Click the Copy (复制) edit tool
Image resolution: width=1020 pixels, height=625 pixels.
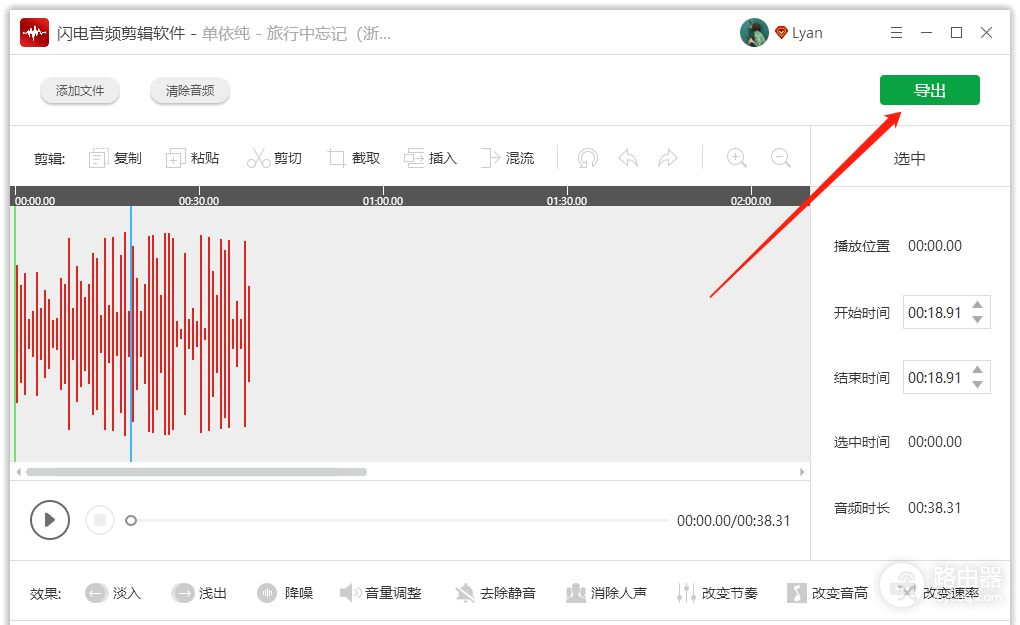(x=115, y=158)
